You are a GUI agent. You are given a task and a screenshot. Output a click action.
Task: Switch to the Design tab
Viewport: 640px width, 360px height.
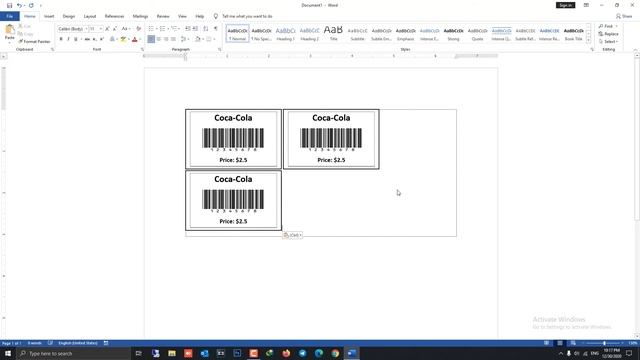pyautogui.click(x=69, y=16)
